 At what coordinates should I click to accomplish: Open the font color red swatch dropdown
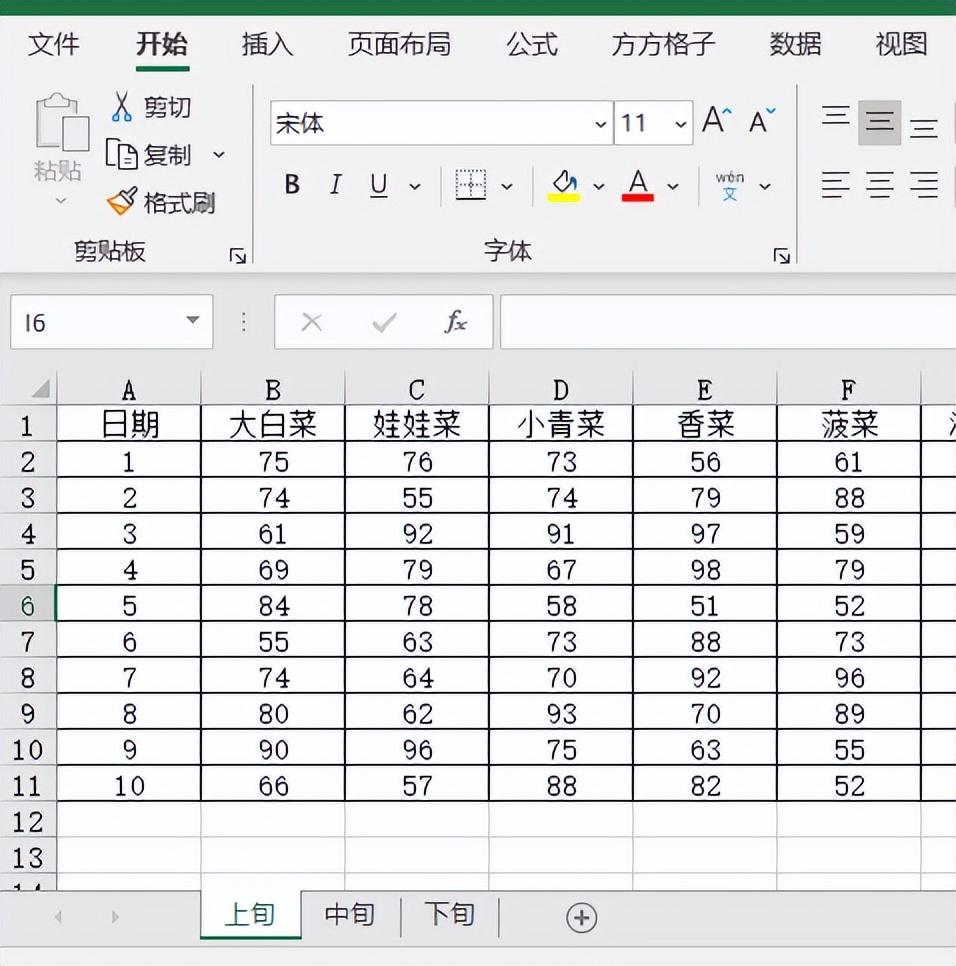point(673,186)
